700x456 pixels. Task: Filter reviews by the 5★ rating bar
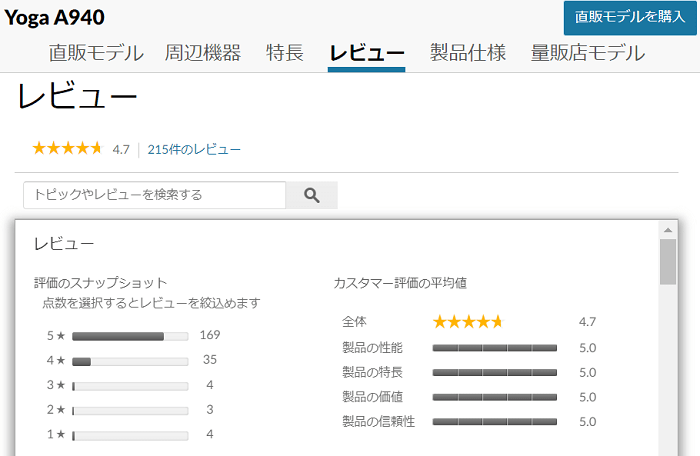130,336
